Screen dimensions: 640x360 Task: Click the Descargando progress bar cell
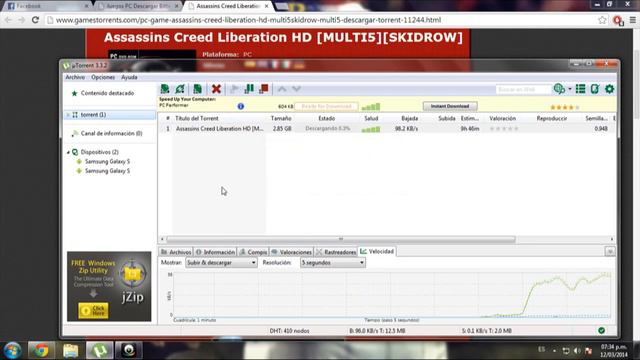(x=328, y=129)
